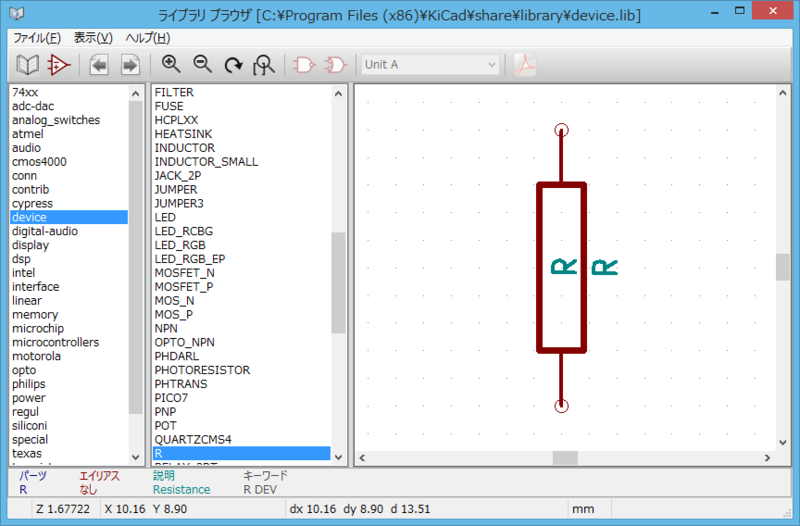800x526 pixels.
Task: Open the Unit A dropdown
Action: pos(430,65)
